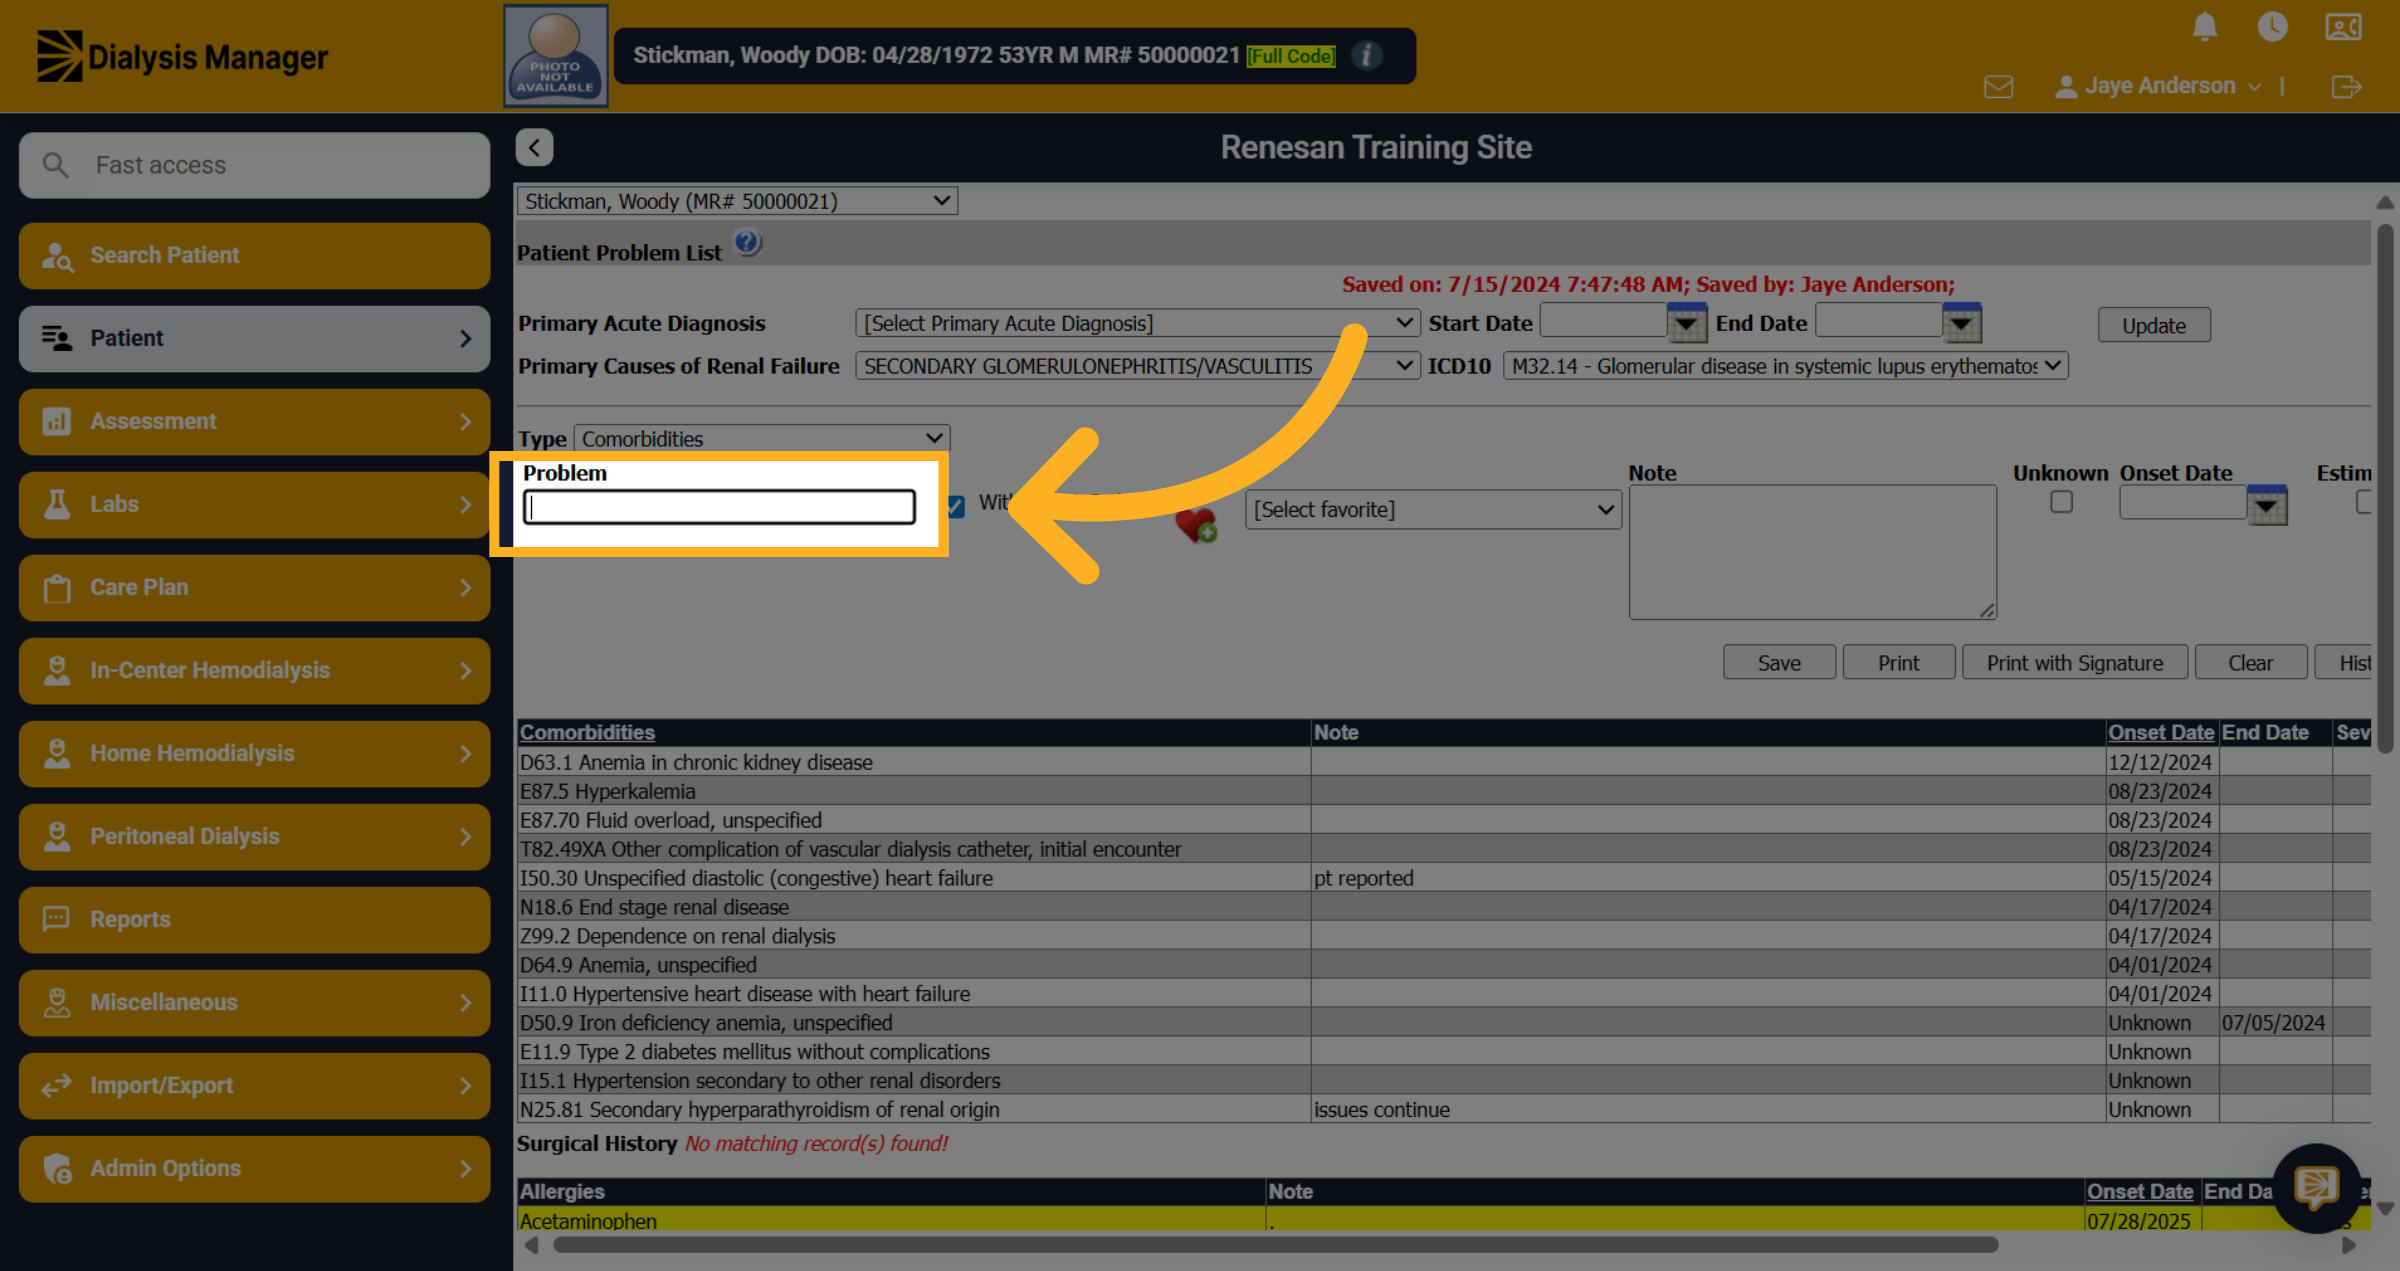Sort by Comorbidities column header link
Image resolution: width=2400 pixels, height=1271 pixels.
click(587, 732)
